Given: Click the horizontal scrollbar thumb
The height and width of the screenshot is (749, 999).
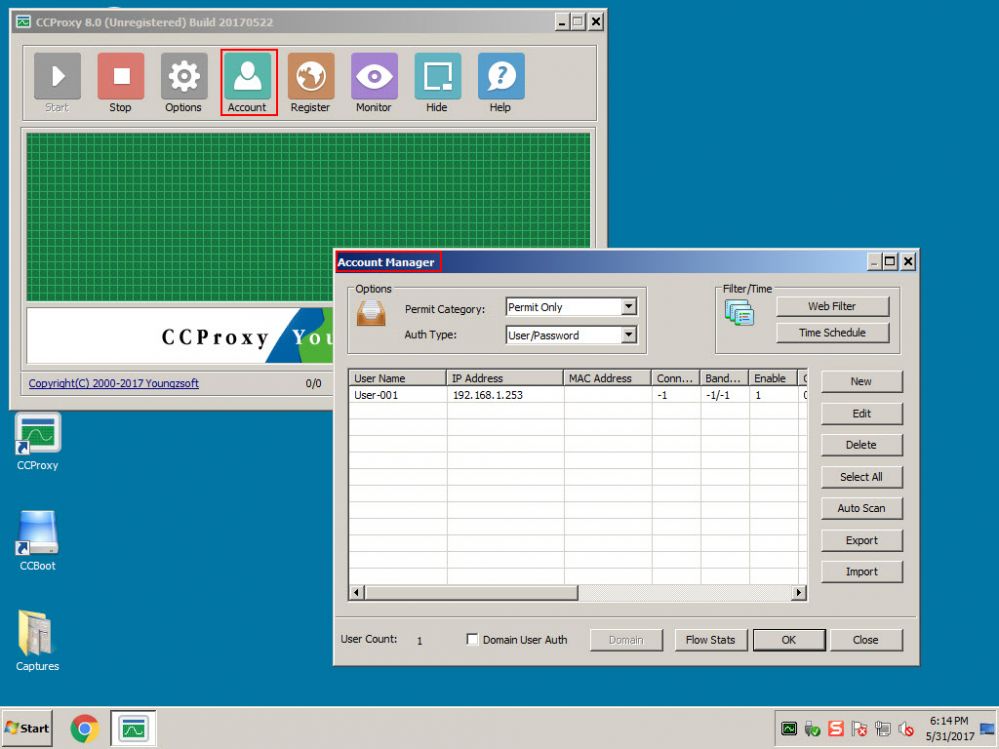Looking at the screenshot, I should [x=471, y=593].
